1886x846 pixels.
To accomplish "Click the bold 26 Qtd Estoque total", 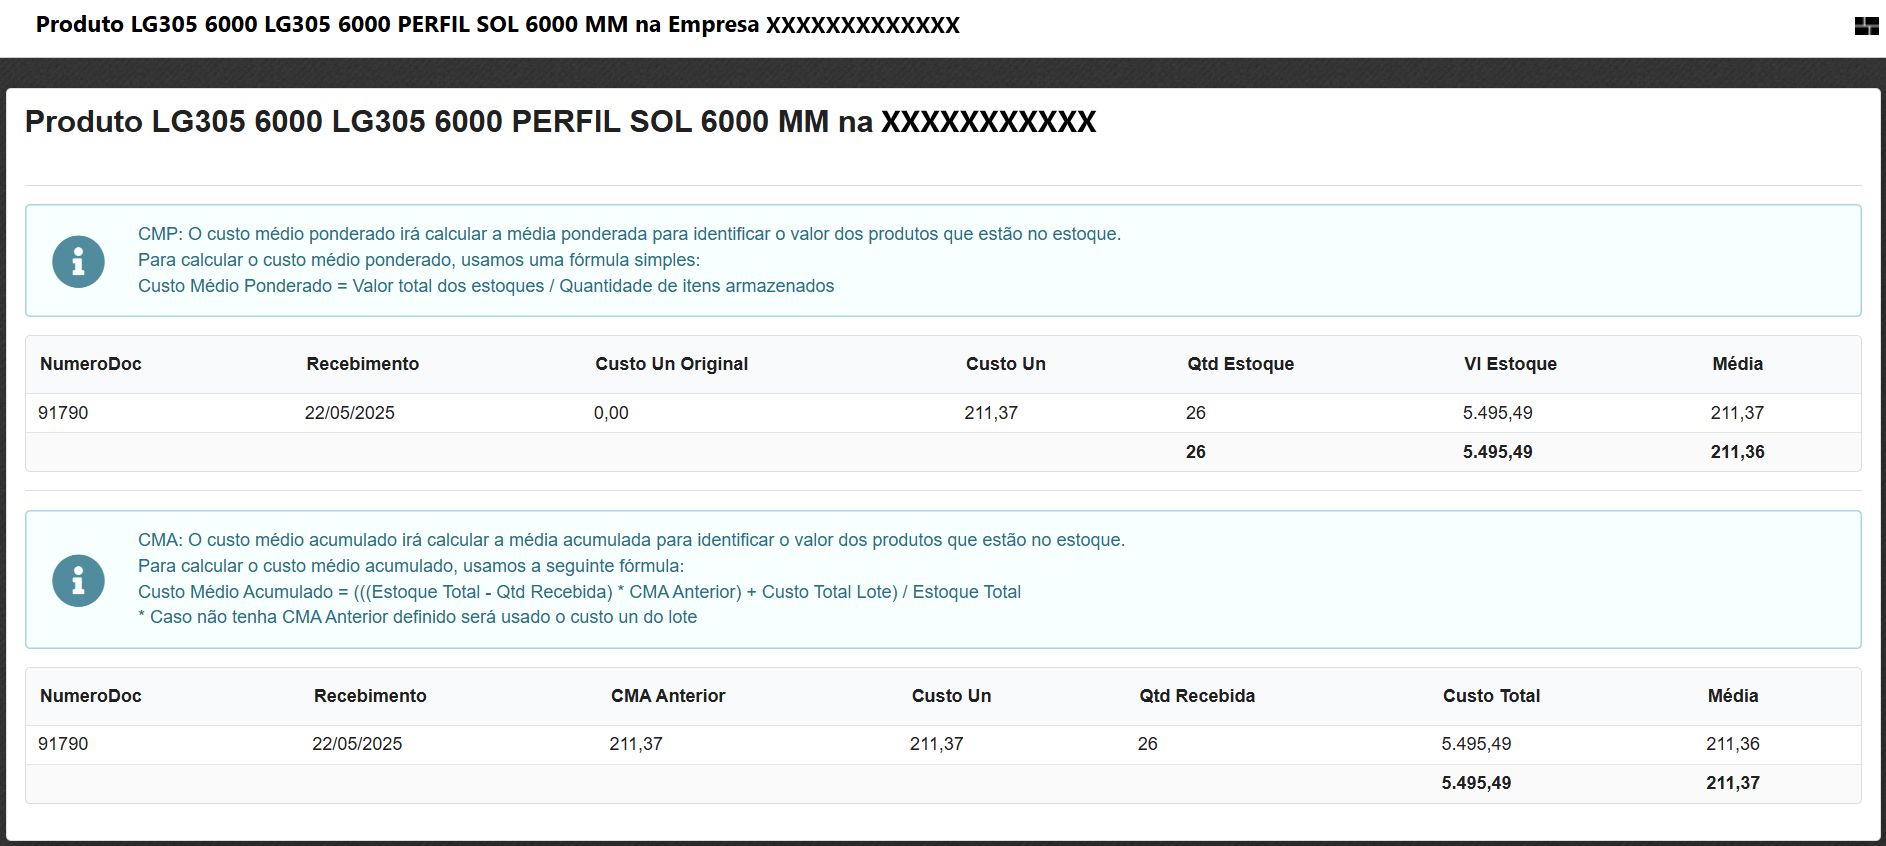I will coord(1195,452).
